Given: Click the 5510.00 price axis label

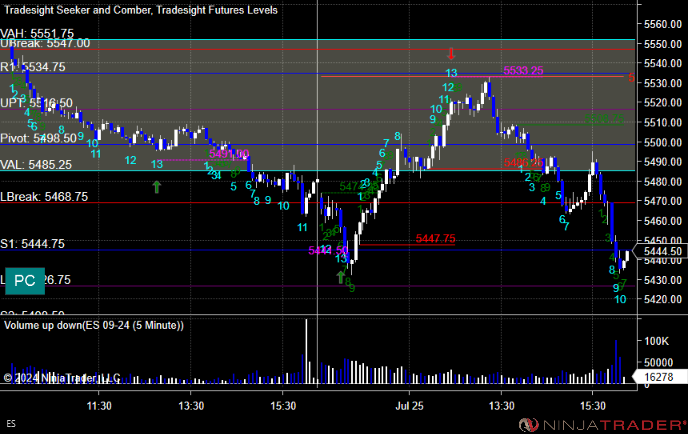Looking at the screenshot, I should [x=663, y=122].
